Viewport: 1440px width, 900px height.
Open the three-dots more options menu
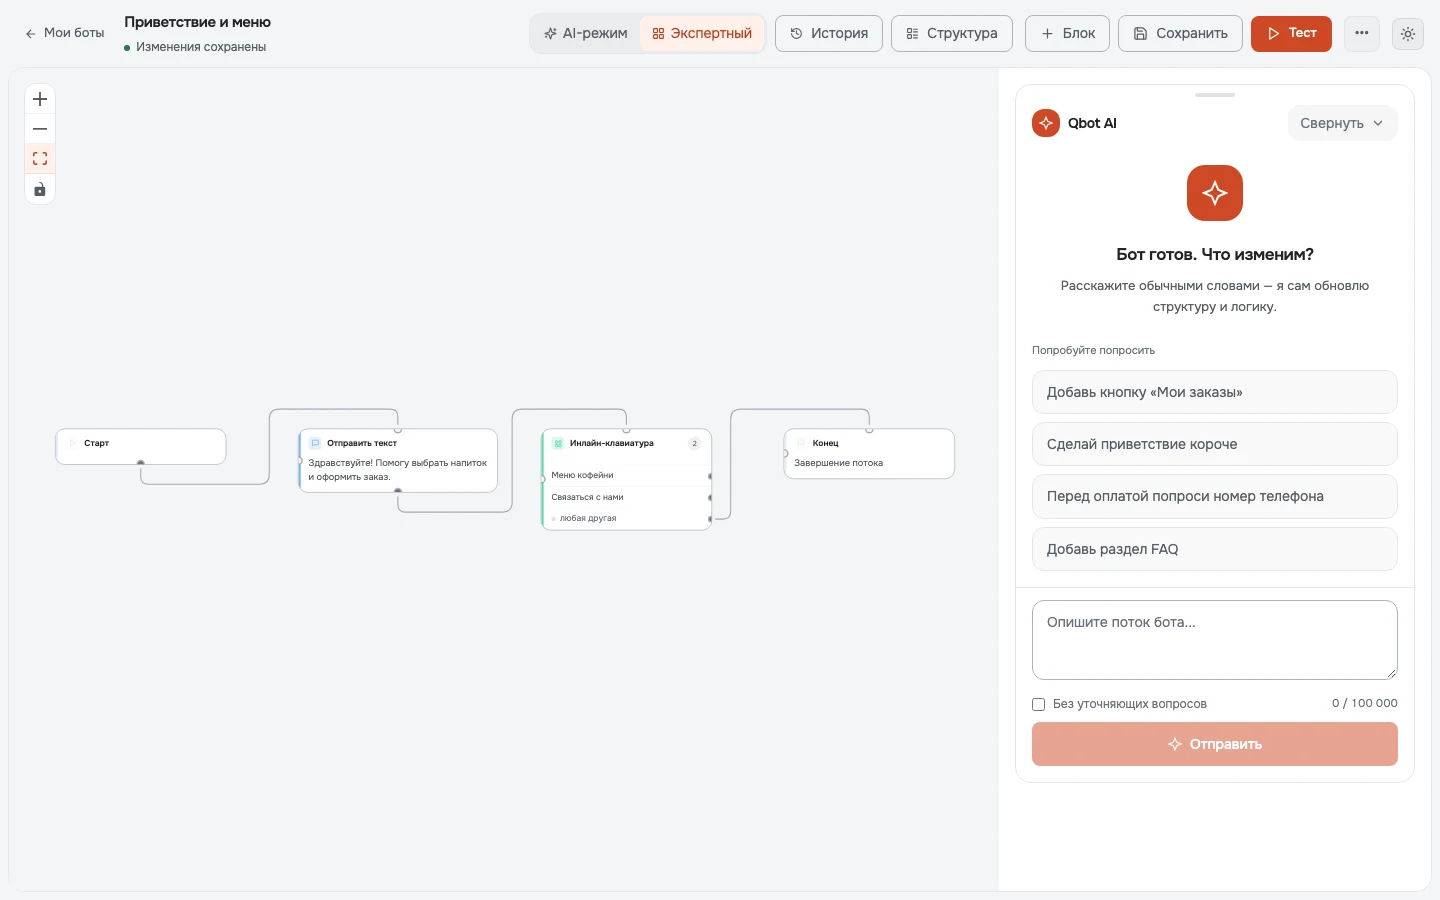point(1362,33)
